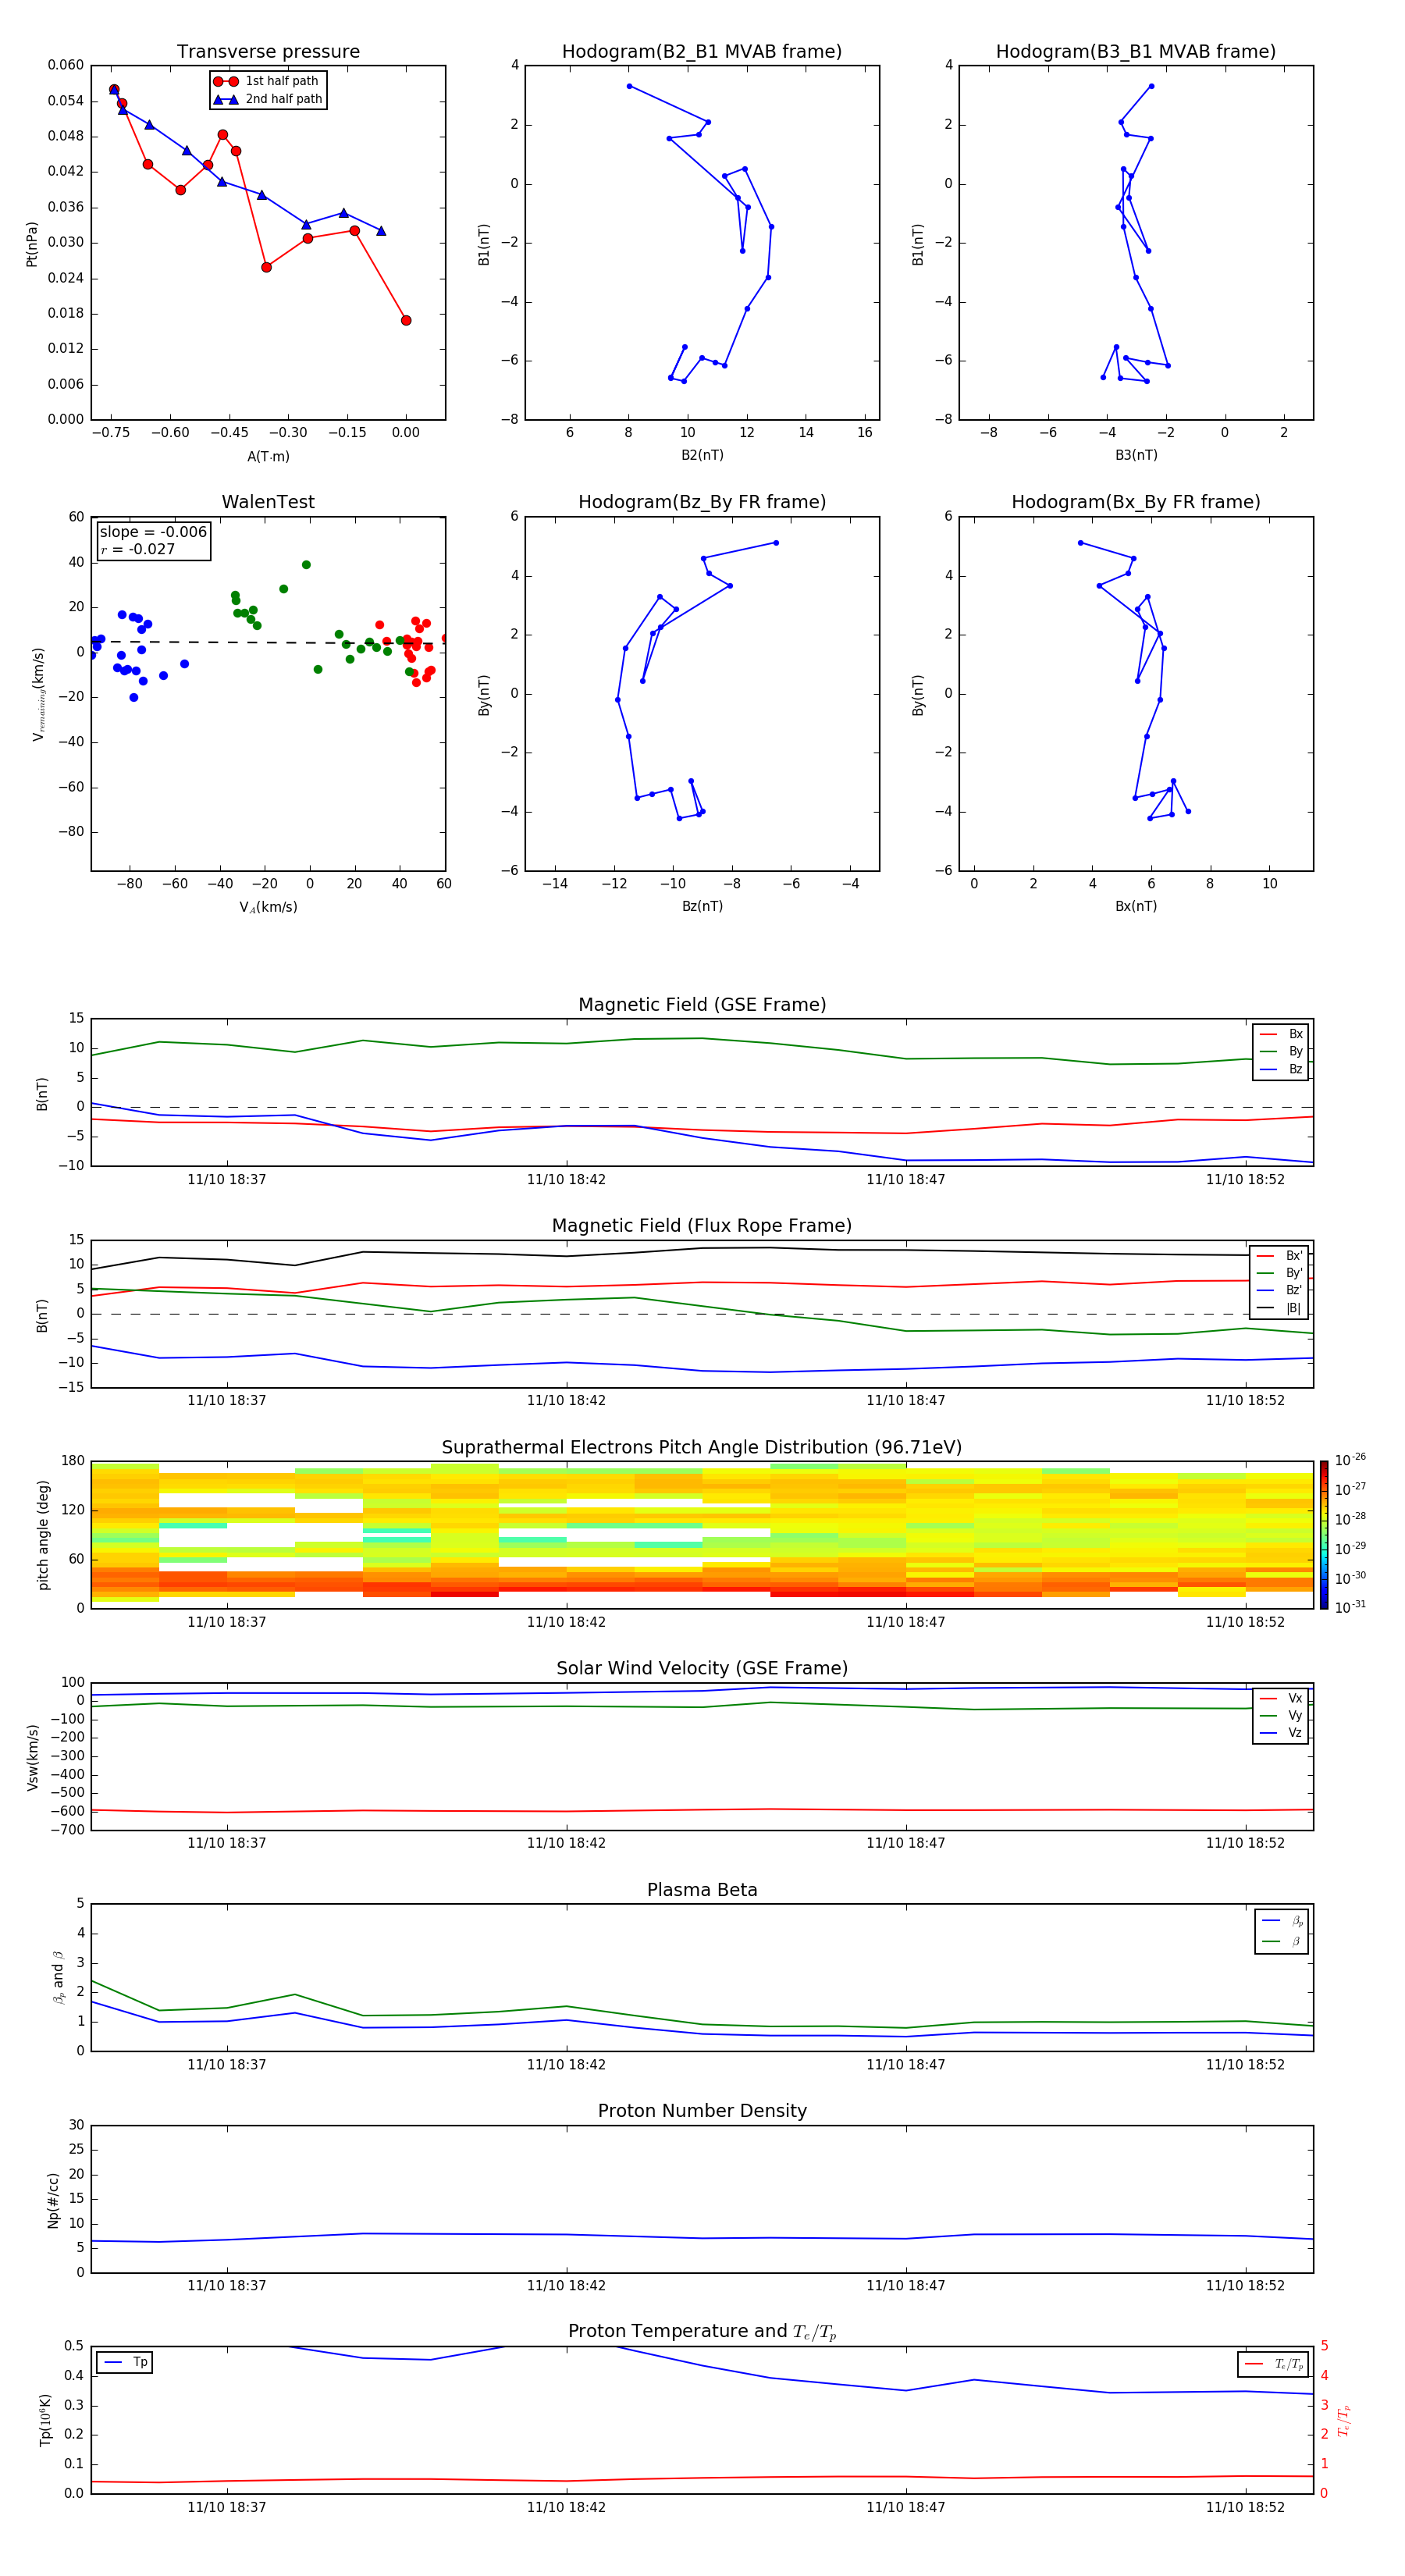Click the 'Transverse pressure' plot title
The height and width of the screenshot is (2576, 1405).
(268, 51)
